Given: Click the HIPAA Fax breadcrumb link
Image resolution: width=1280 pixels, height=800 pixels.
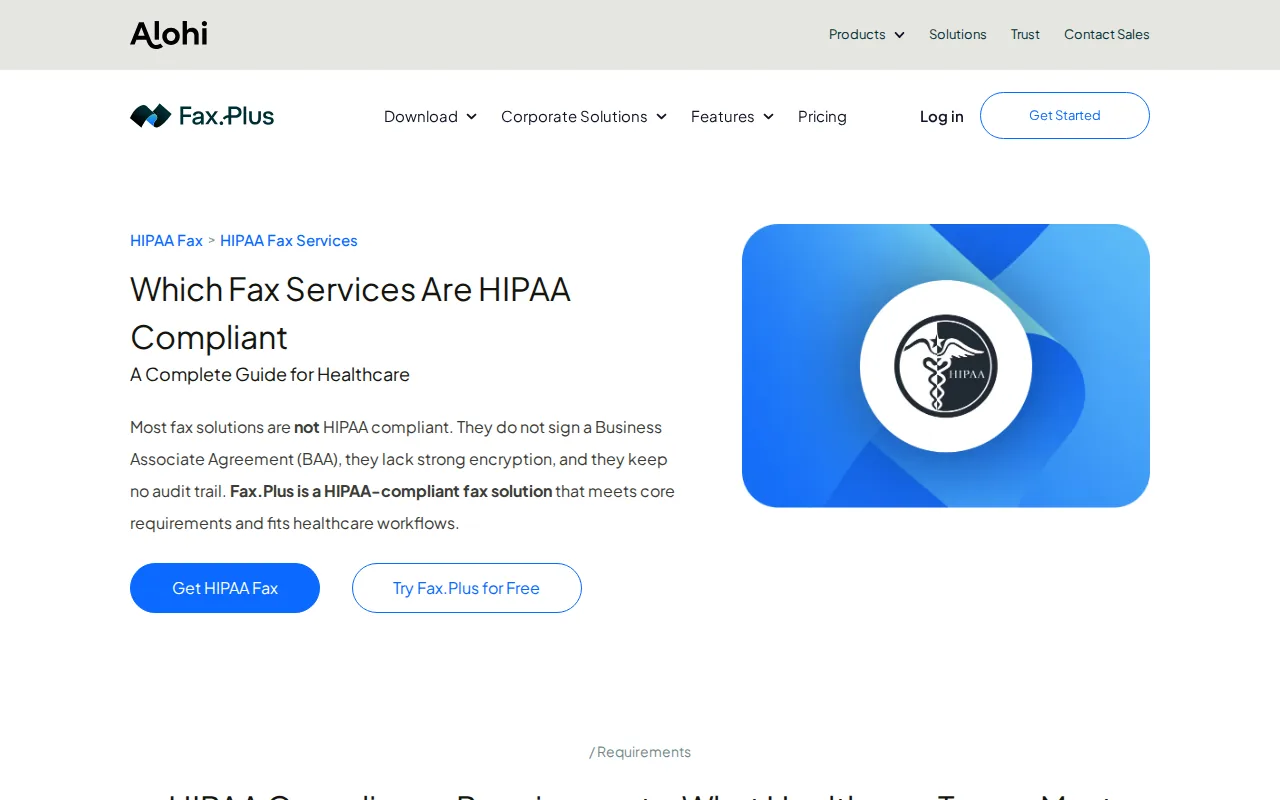Looking at the screenshot, I should click(166, 241).
